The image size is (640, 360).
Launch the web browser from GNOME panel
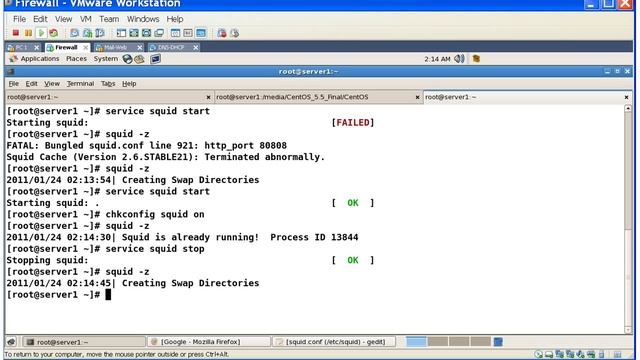(127, 59)
